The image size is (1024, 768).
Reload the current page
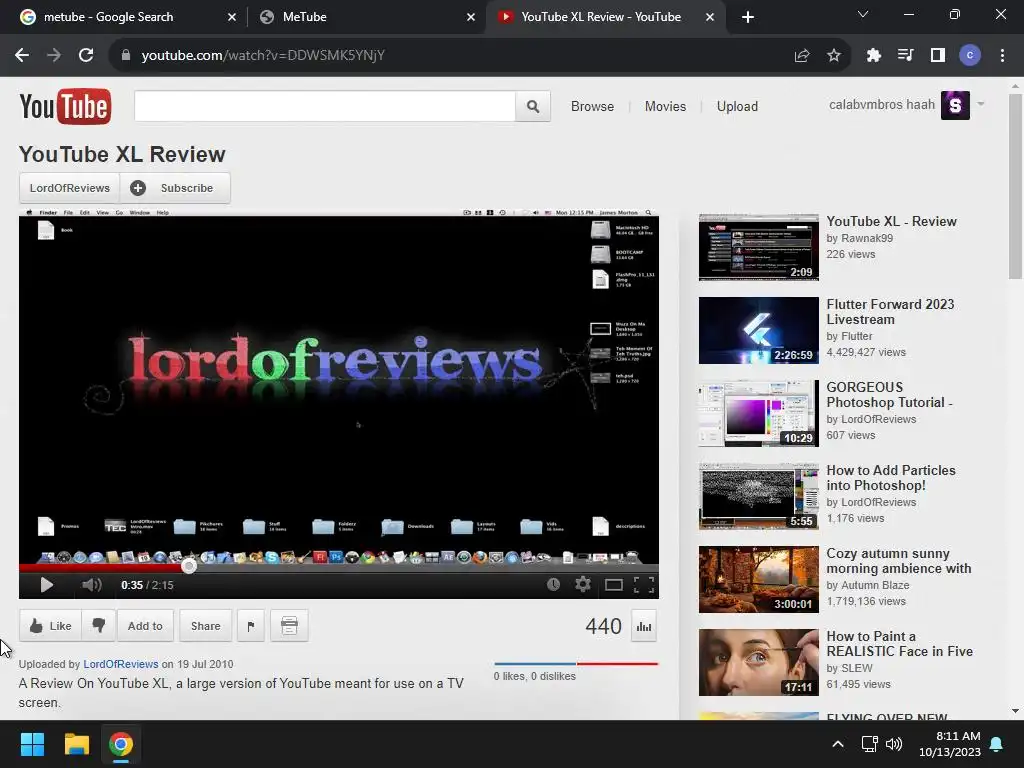[x=86, y=55]
